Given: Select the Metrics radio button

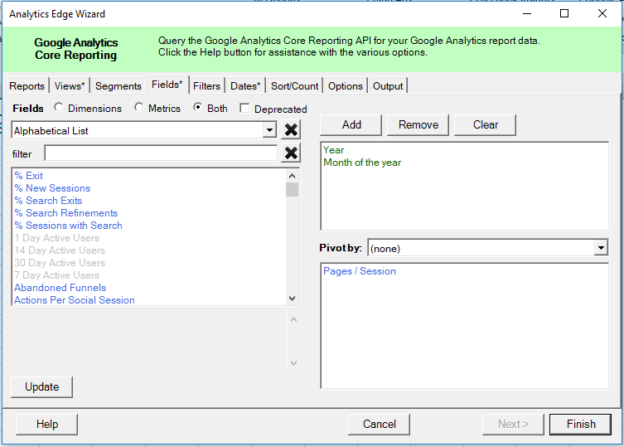Looking at the screenshot, I should click(138, 107).
